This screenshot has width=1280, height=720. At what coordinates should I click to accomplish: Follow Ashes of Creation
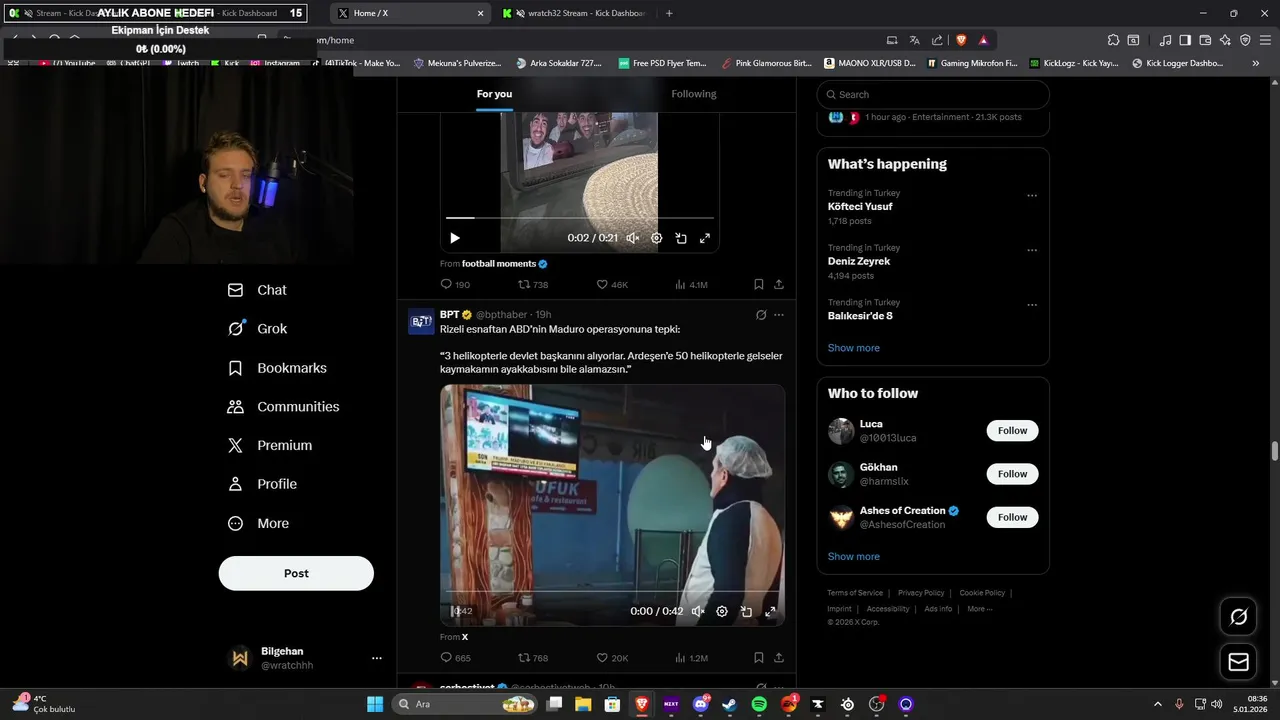1012,517
